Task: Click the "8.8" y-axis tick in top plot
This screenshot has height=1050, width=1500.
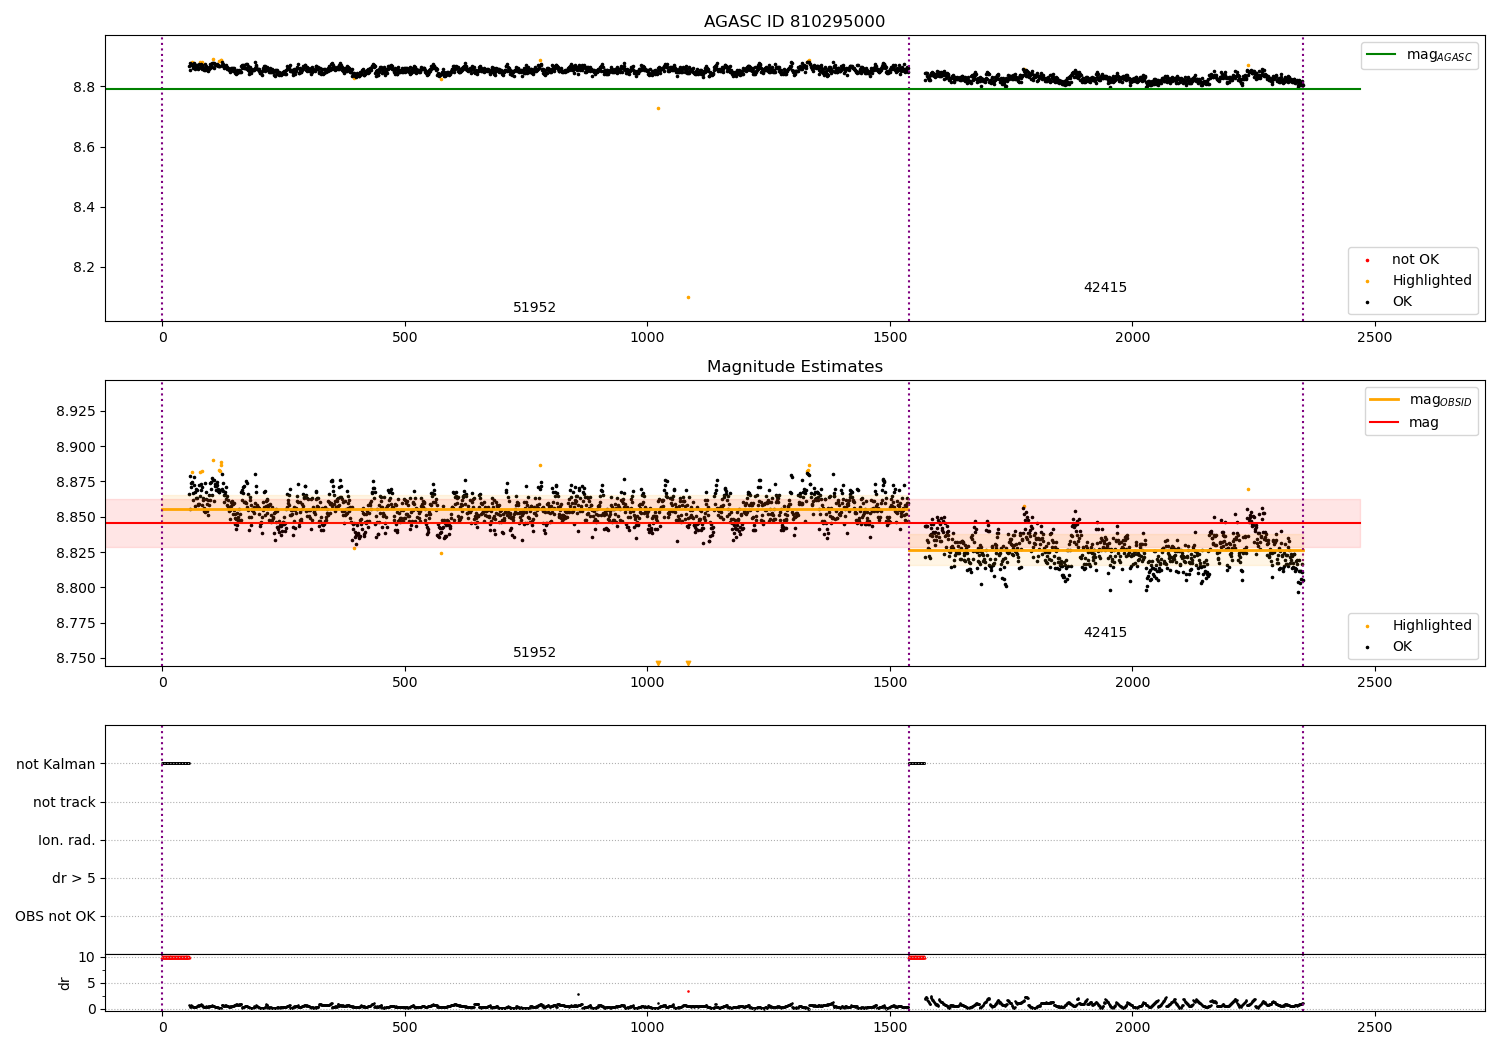Action: tap(84, 88)
